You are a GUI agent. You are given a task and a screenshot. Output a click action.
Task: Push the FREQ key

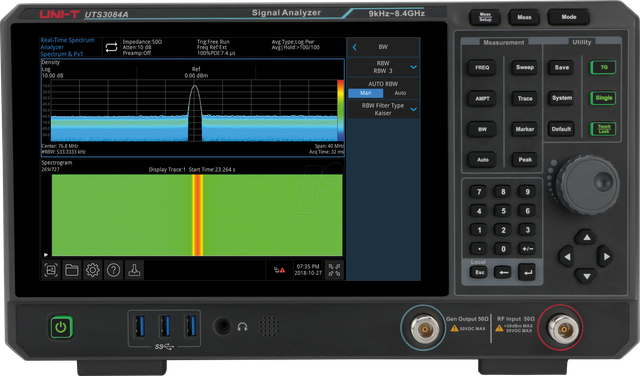coord(482,68)
